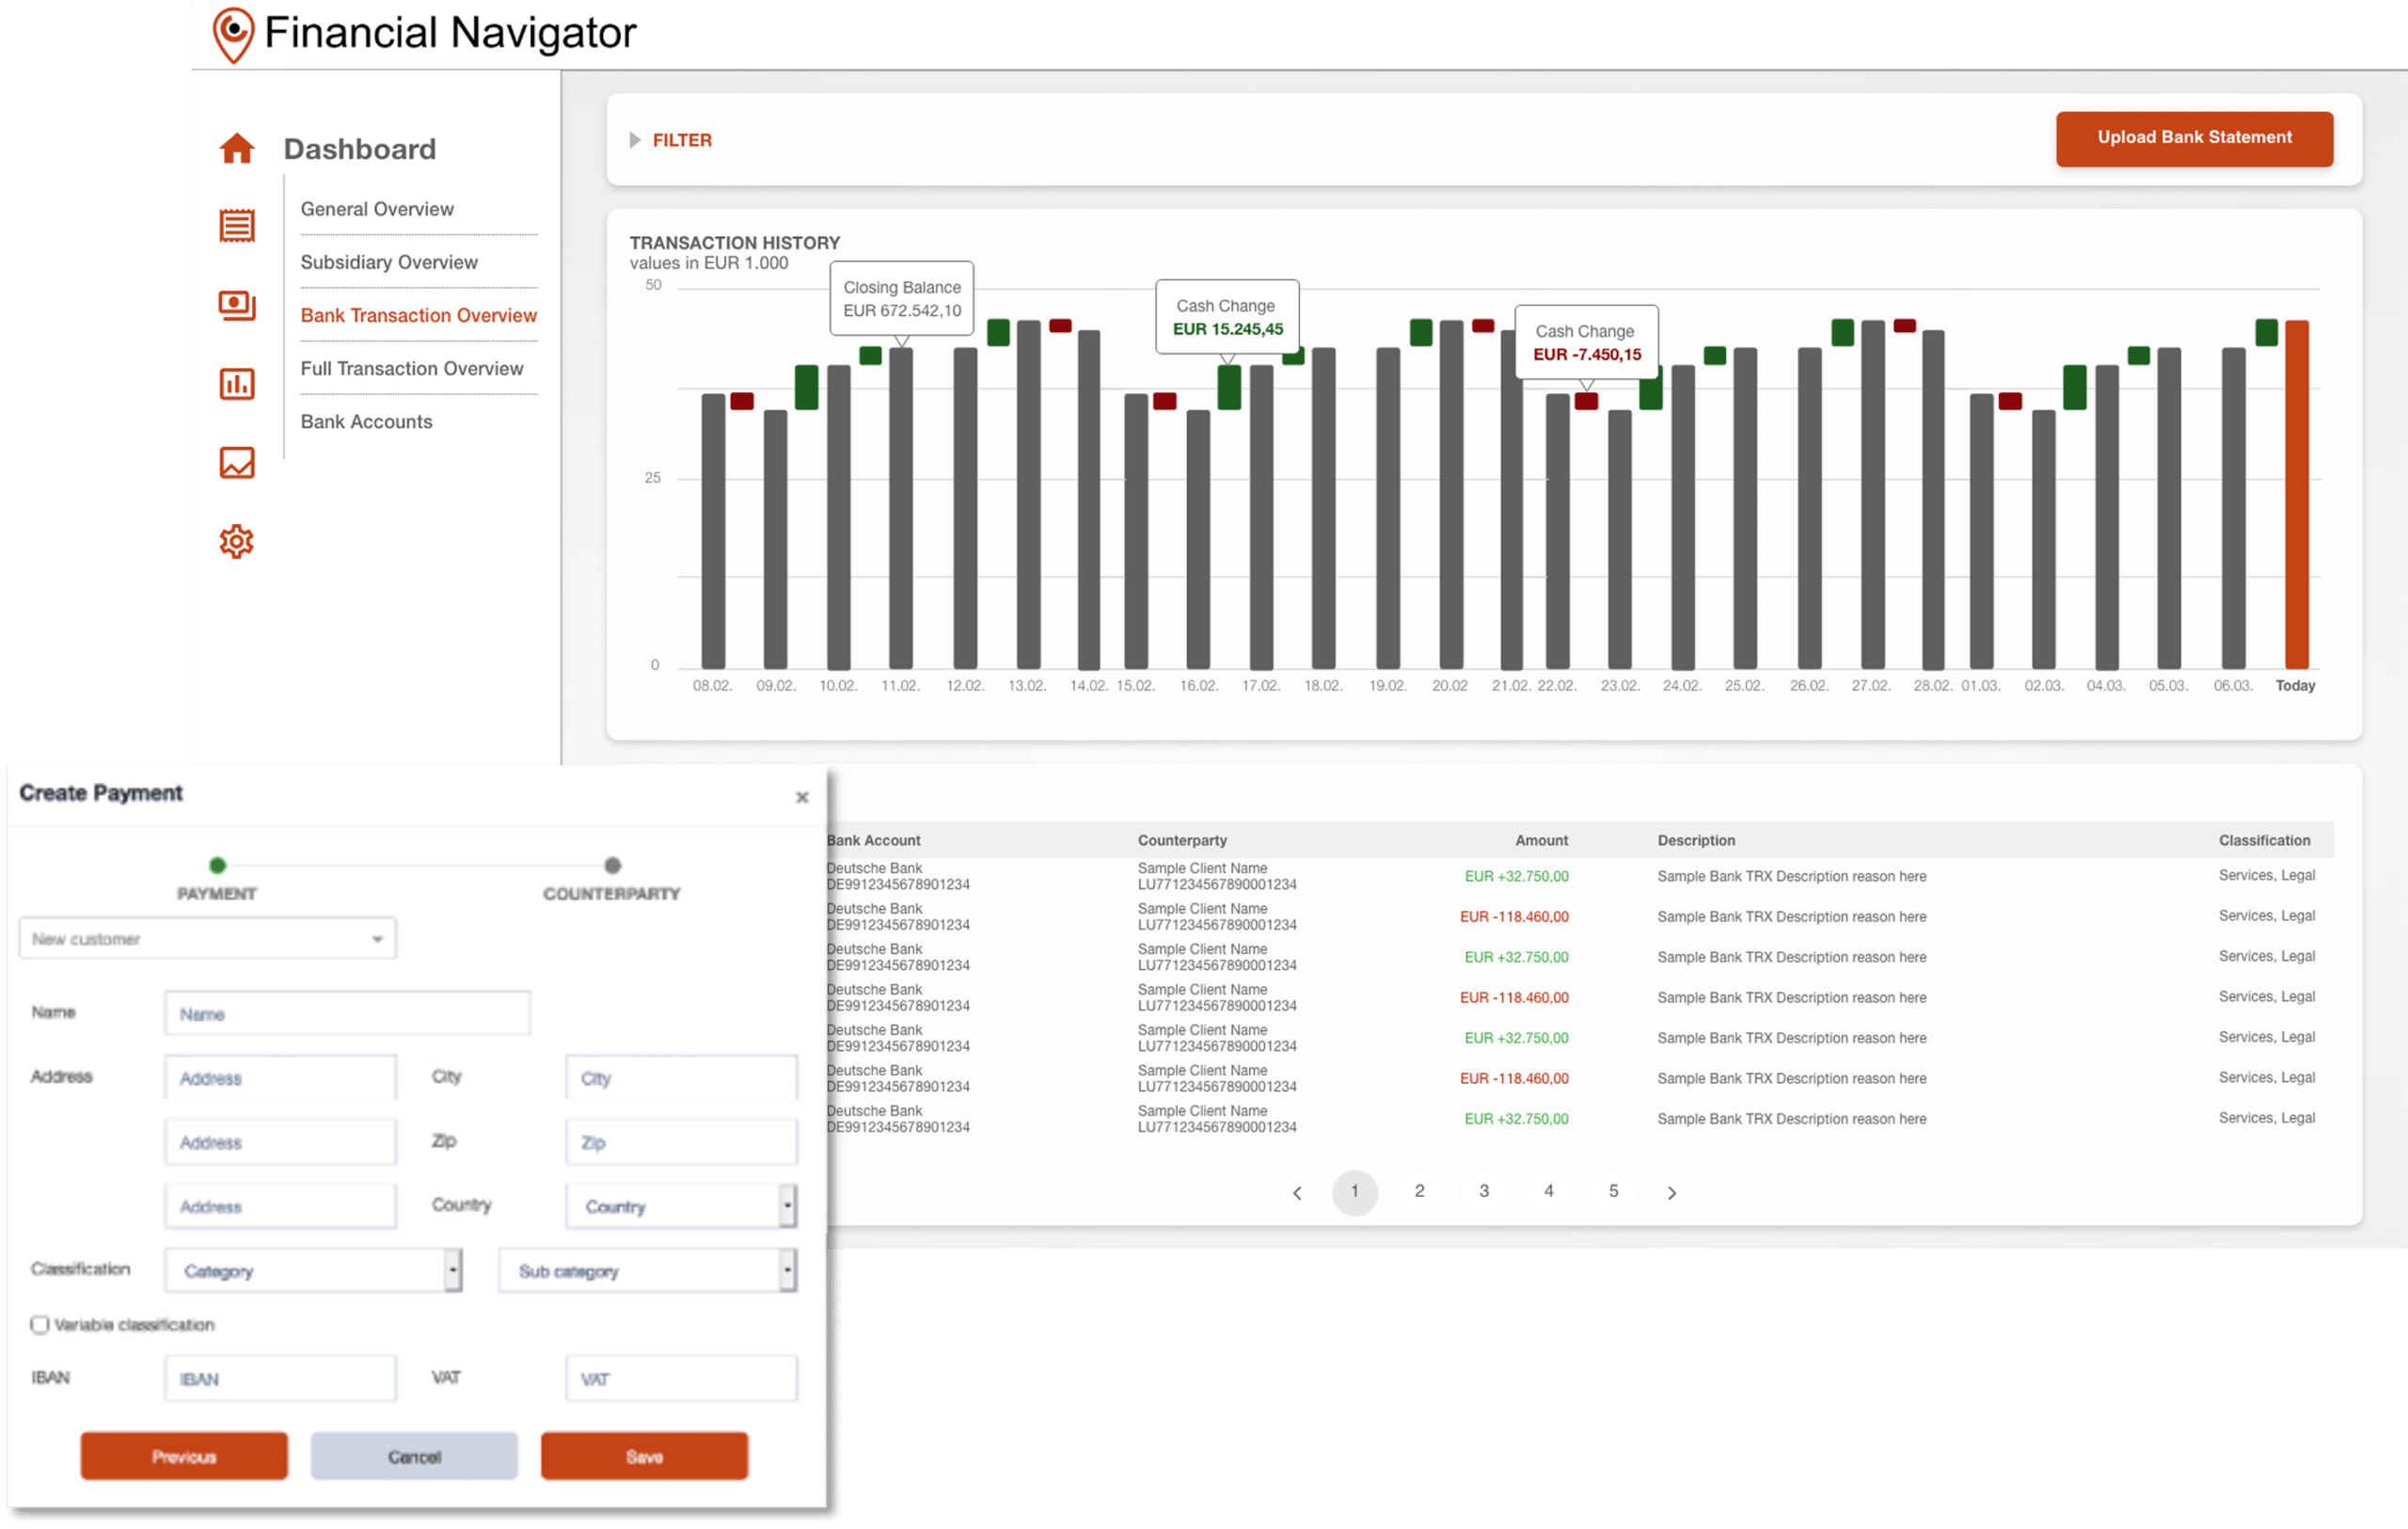The width and height of the screenshot is (2408, 1529).
Task: Select the Payment step indicator
Action: click(217, 865)
